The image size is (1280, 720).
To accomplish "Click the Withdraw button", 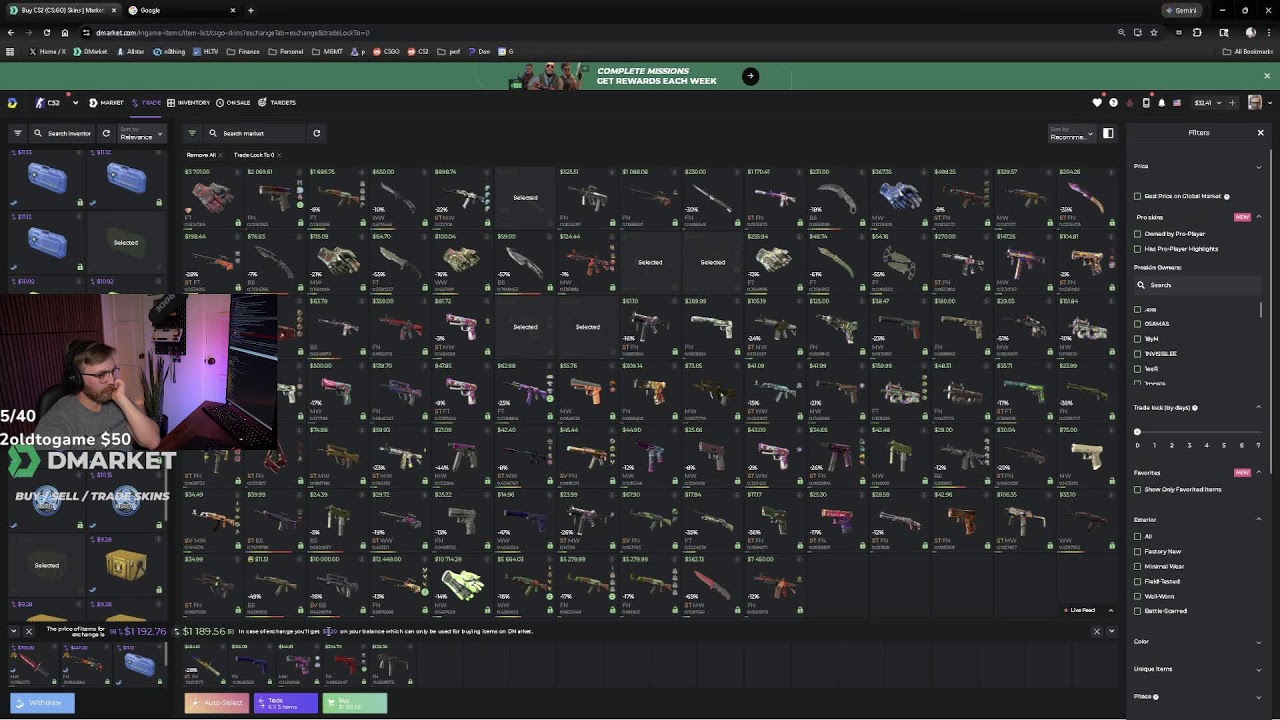I will coord(42,703).
